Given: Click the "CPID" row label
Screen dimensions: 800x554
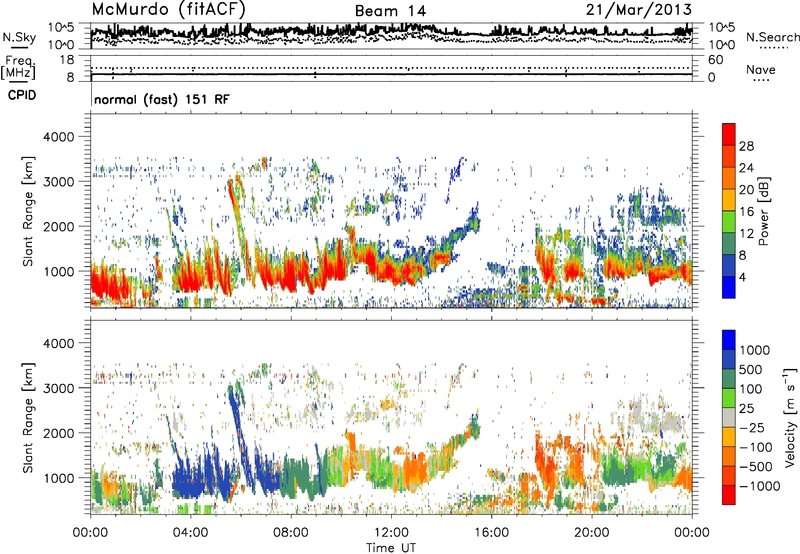Looking at the screenshot, I should (x=22, y=95).
